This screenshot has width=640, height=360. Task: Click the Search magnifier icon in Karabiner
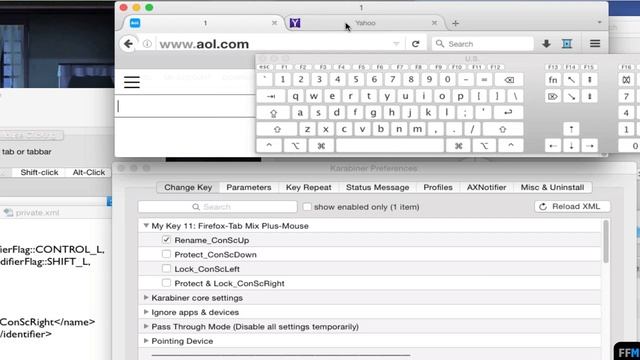click(x=196, y=207)
